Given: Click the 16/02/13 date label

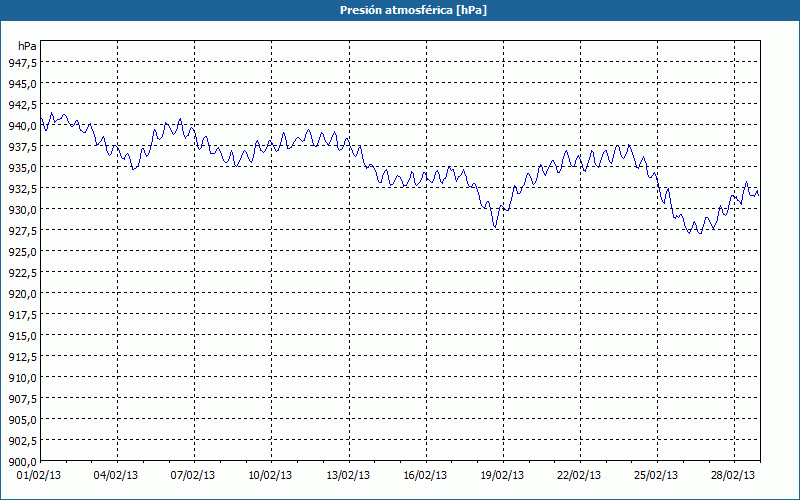Looking at the screenshot, I should [424, 475].
